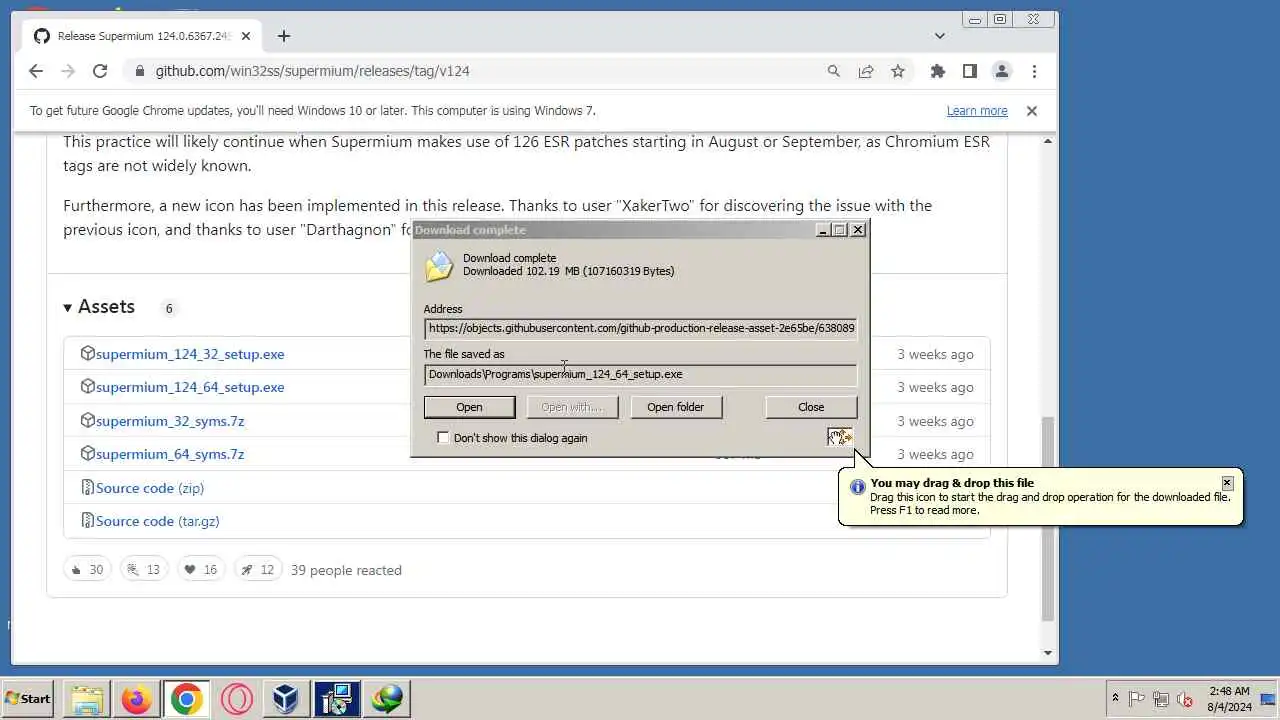Screen dimensions: 1280x720
Task: Dismiss the Chrome updates infobar
Action: click(x=1032, y=111)
